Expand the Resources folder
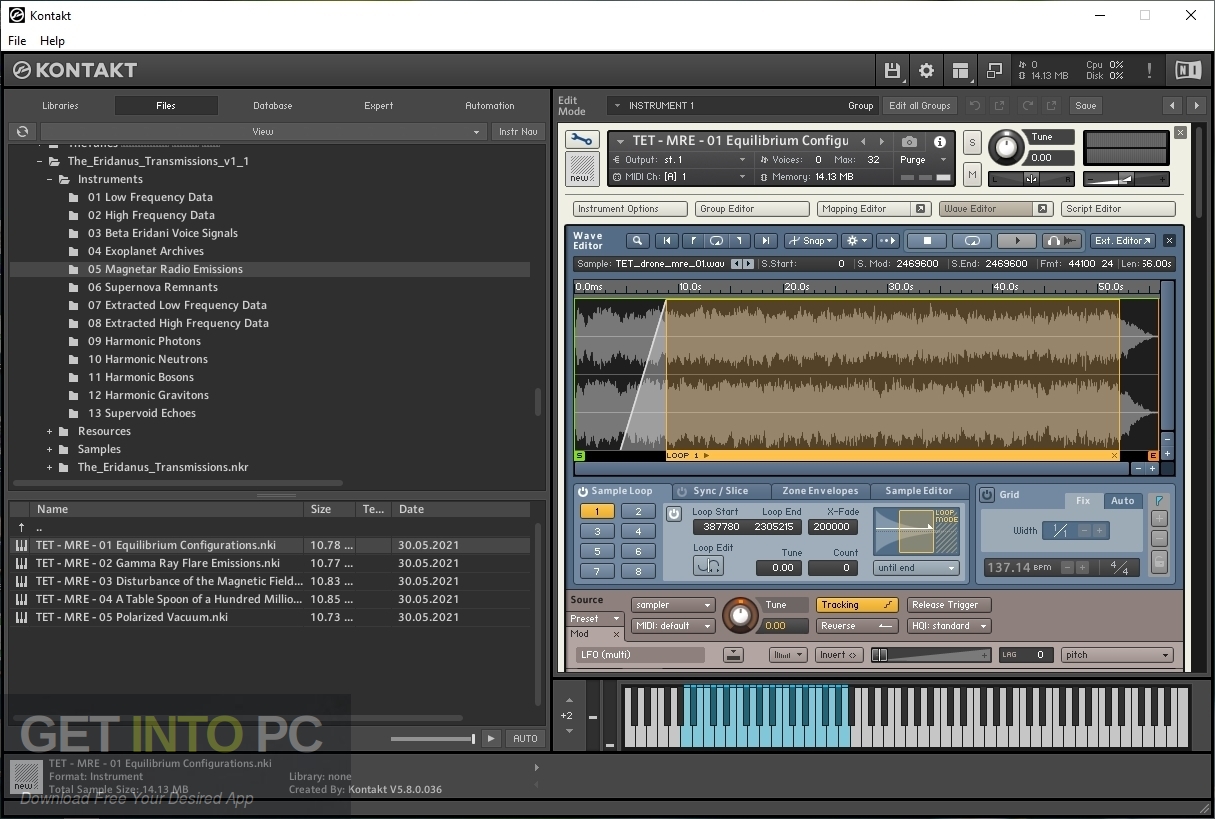This screenshot has height=819, width=1215. pos(49,431)
